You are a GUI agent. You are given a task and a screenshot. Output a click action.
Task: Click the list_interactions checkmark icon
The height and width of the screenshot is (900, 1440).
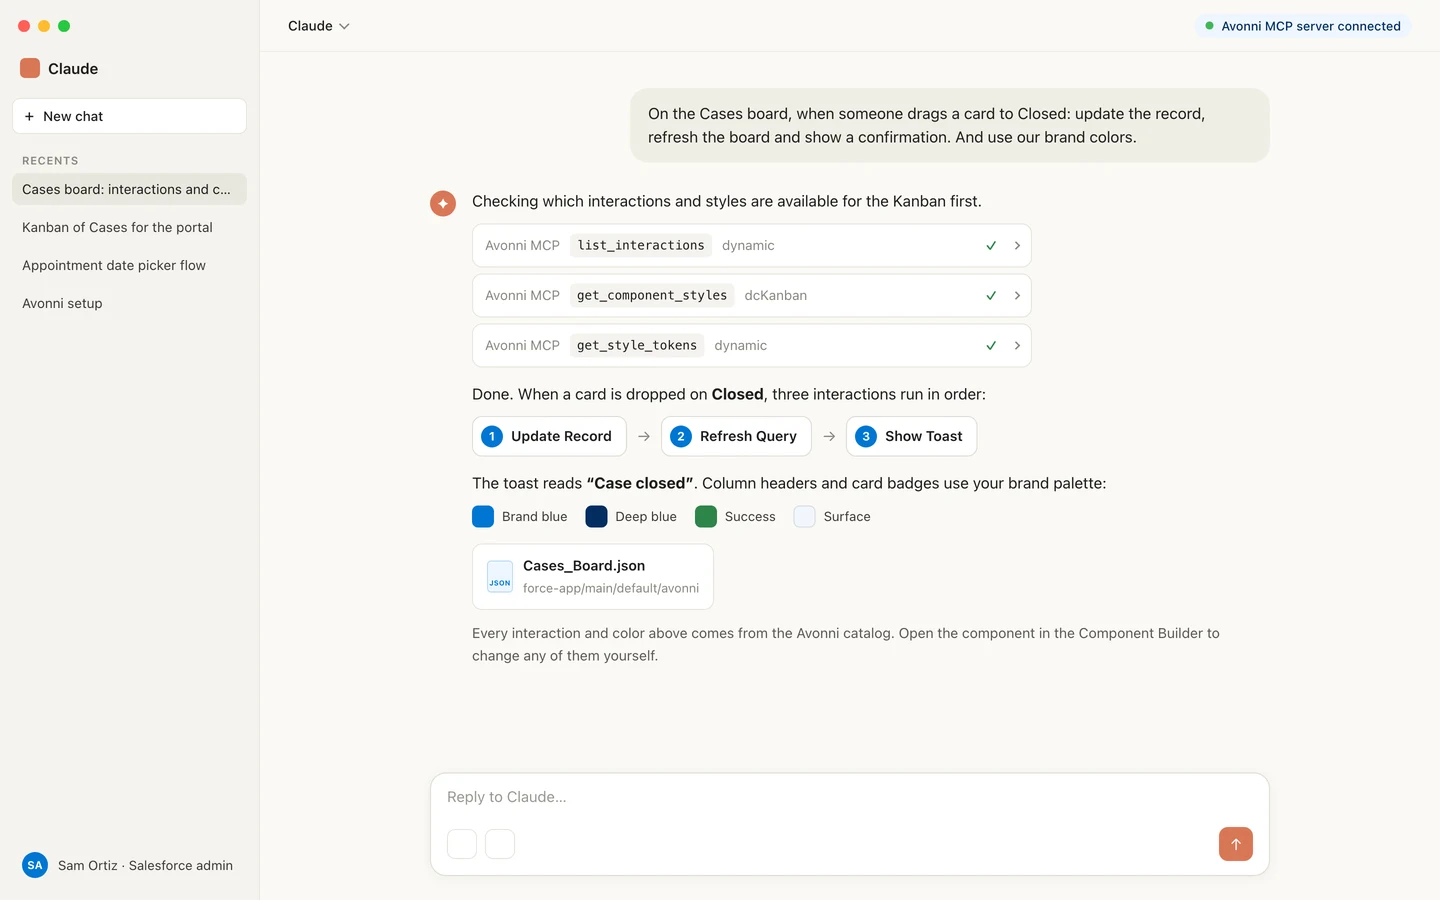[991, 245]
